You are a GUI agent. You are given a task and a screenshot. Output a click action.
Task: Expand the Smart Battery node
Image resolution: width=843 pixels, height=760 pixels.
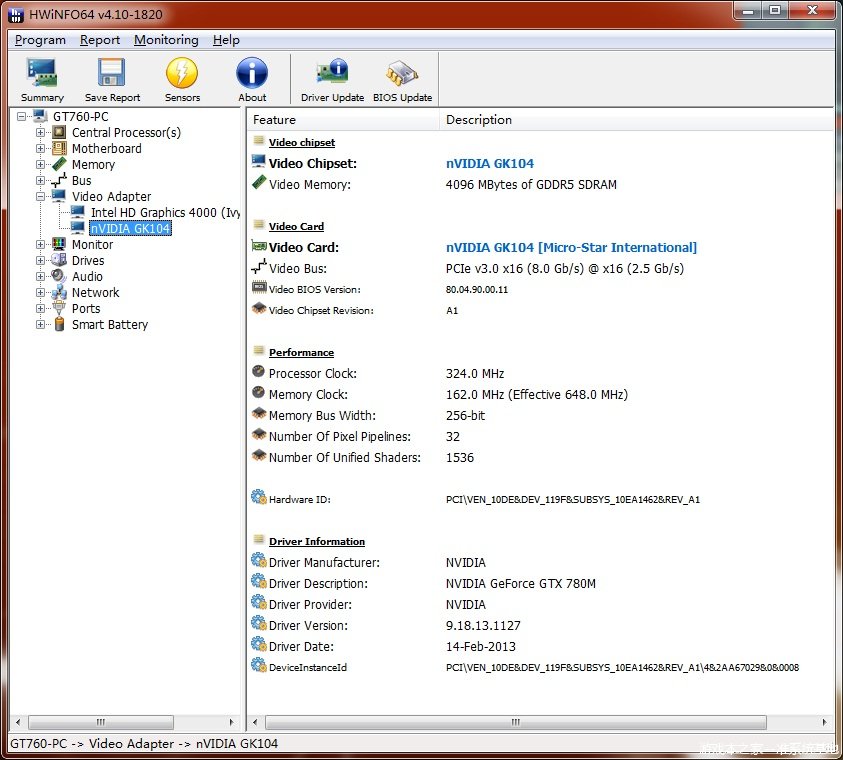pyautogui.click(x=40, y=325)
